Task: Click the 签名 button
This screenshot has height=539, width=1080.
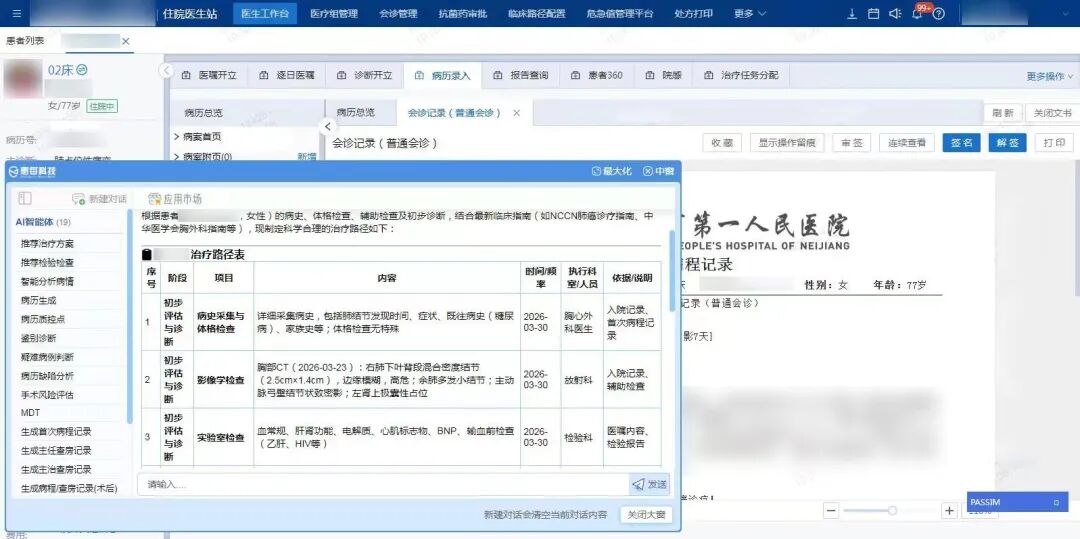Action: (961, 143)
